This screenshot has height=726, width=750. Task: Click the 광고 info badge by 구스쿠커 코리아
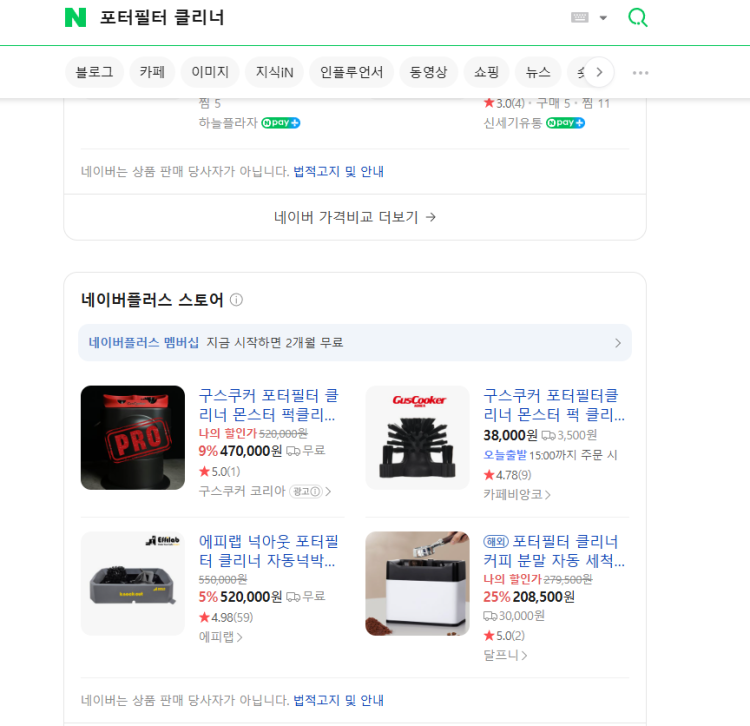pos(306,491)
